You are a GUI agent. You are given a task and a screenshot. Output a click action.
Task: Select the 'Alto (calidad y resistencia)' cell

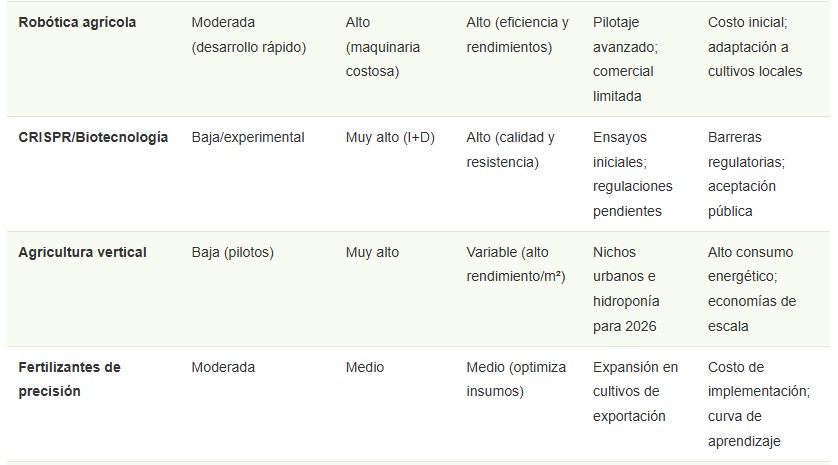[x=511, y=149]
